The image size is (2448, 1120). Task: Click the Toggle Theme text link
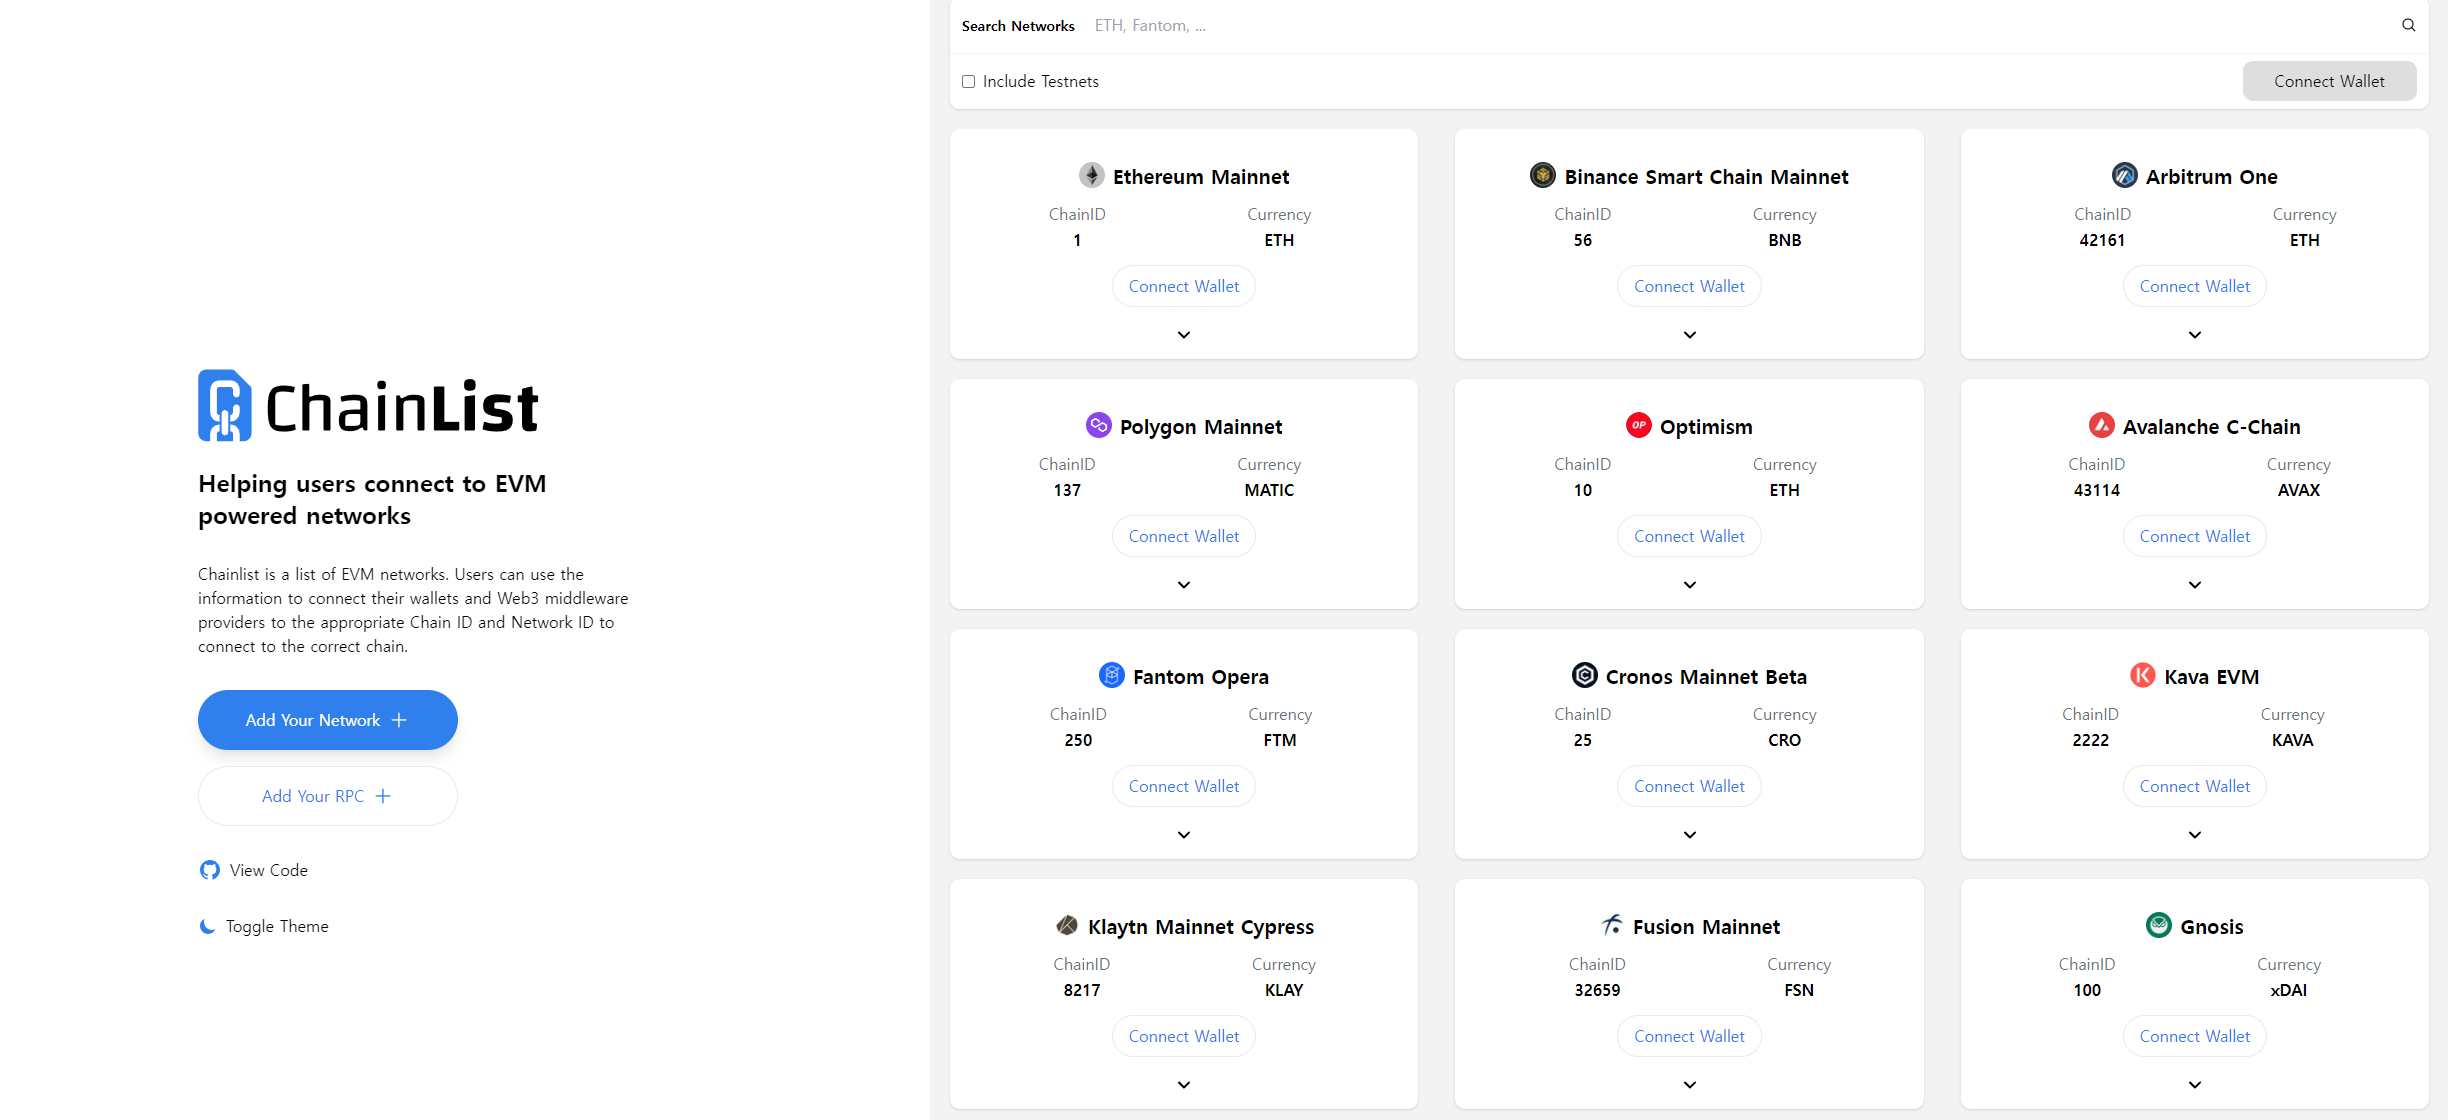point(277,926)
